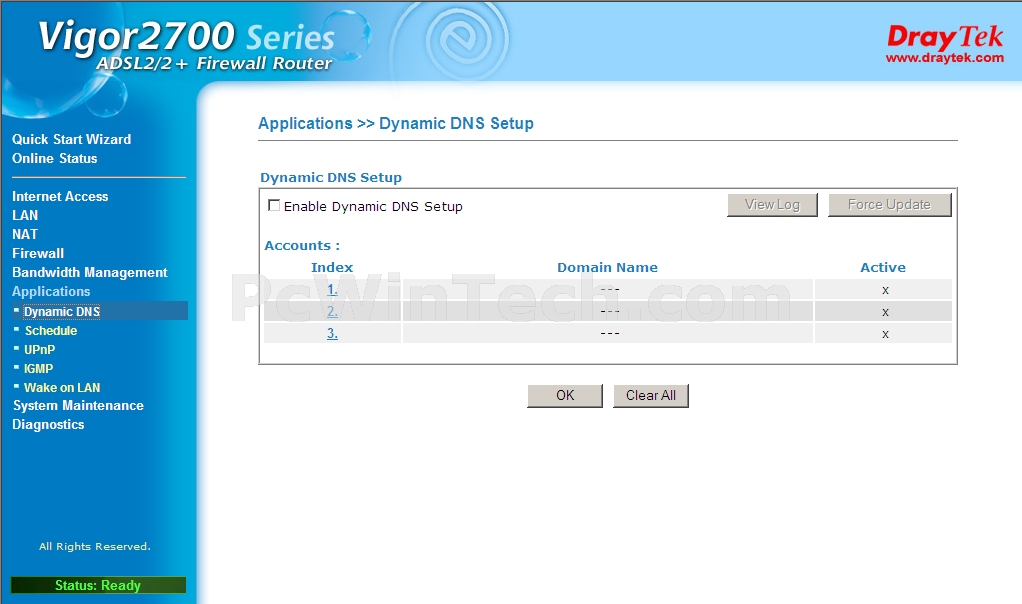Image resolution: width=1022 pixels, height=604 pixels.
Task: Click the Accounts label
Action: [302, 246]
